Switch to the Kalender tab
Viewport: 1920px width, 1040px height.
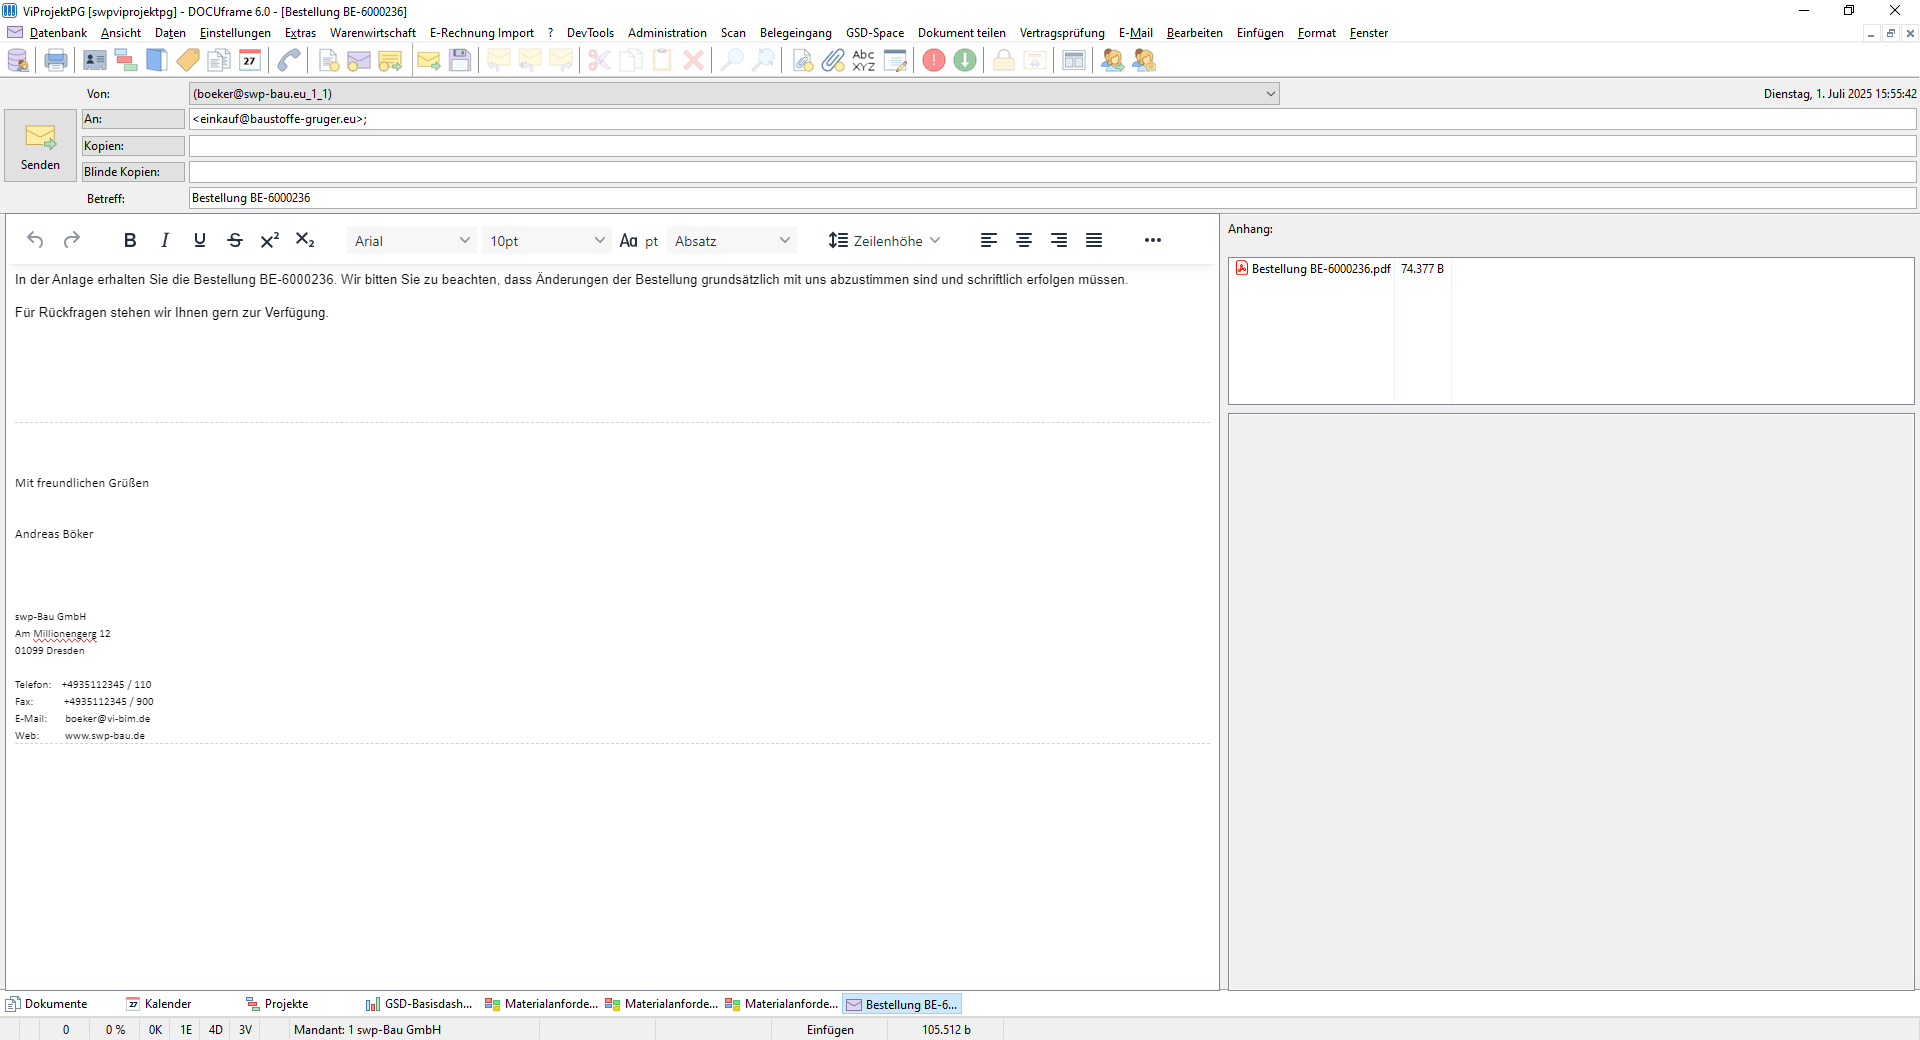click(160, 1004)
